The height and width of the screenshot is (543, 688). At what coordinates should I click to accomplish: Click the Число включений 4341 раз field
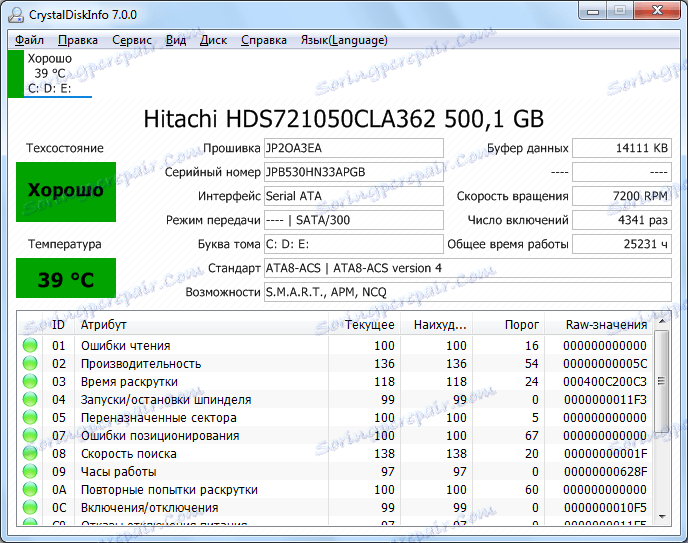pos(622,220)
